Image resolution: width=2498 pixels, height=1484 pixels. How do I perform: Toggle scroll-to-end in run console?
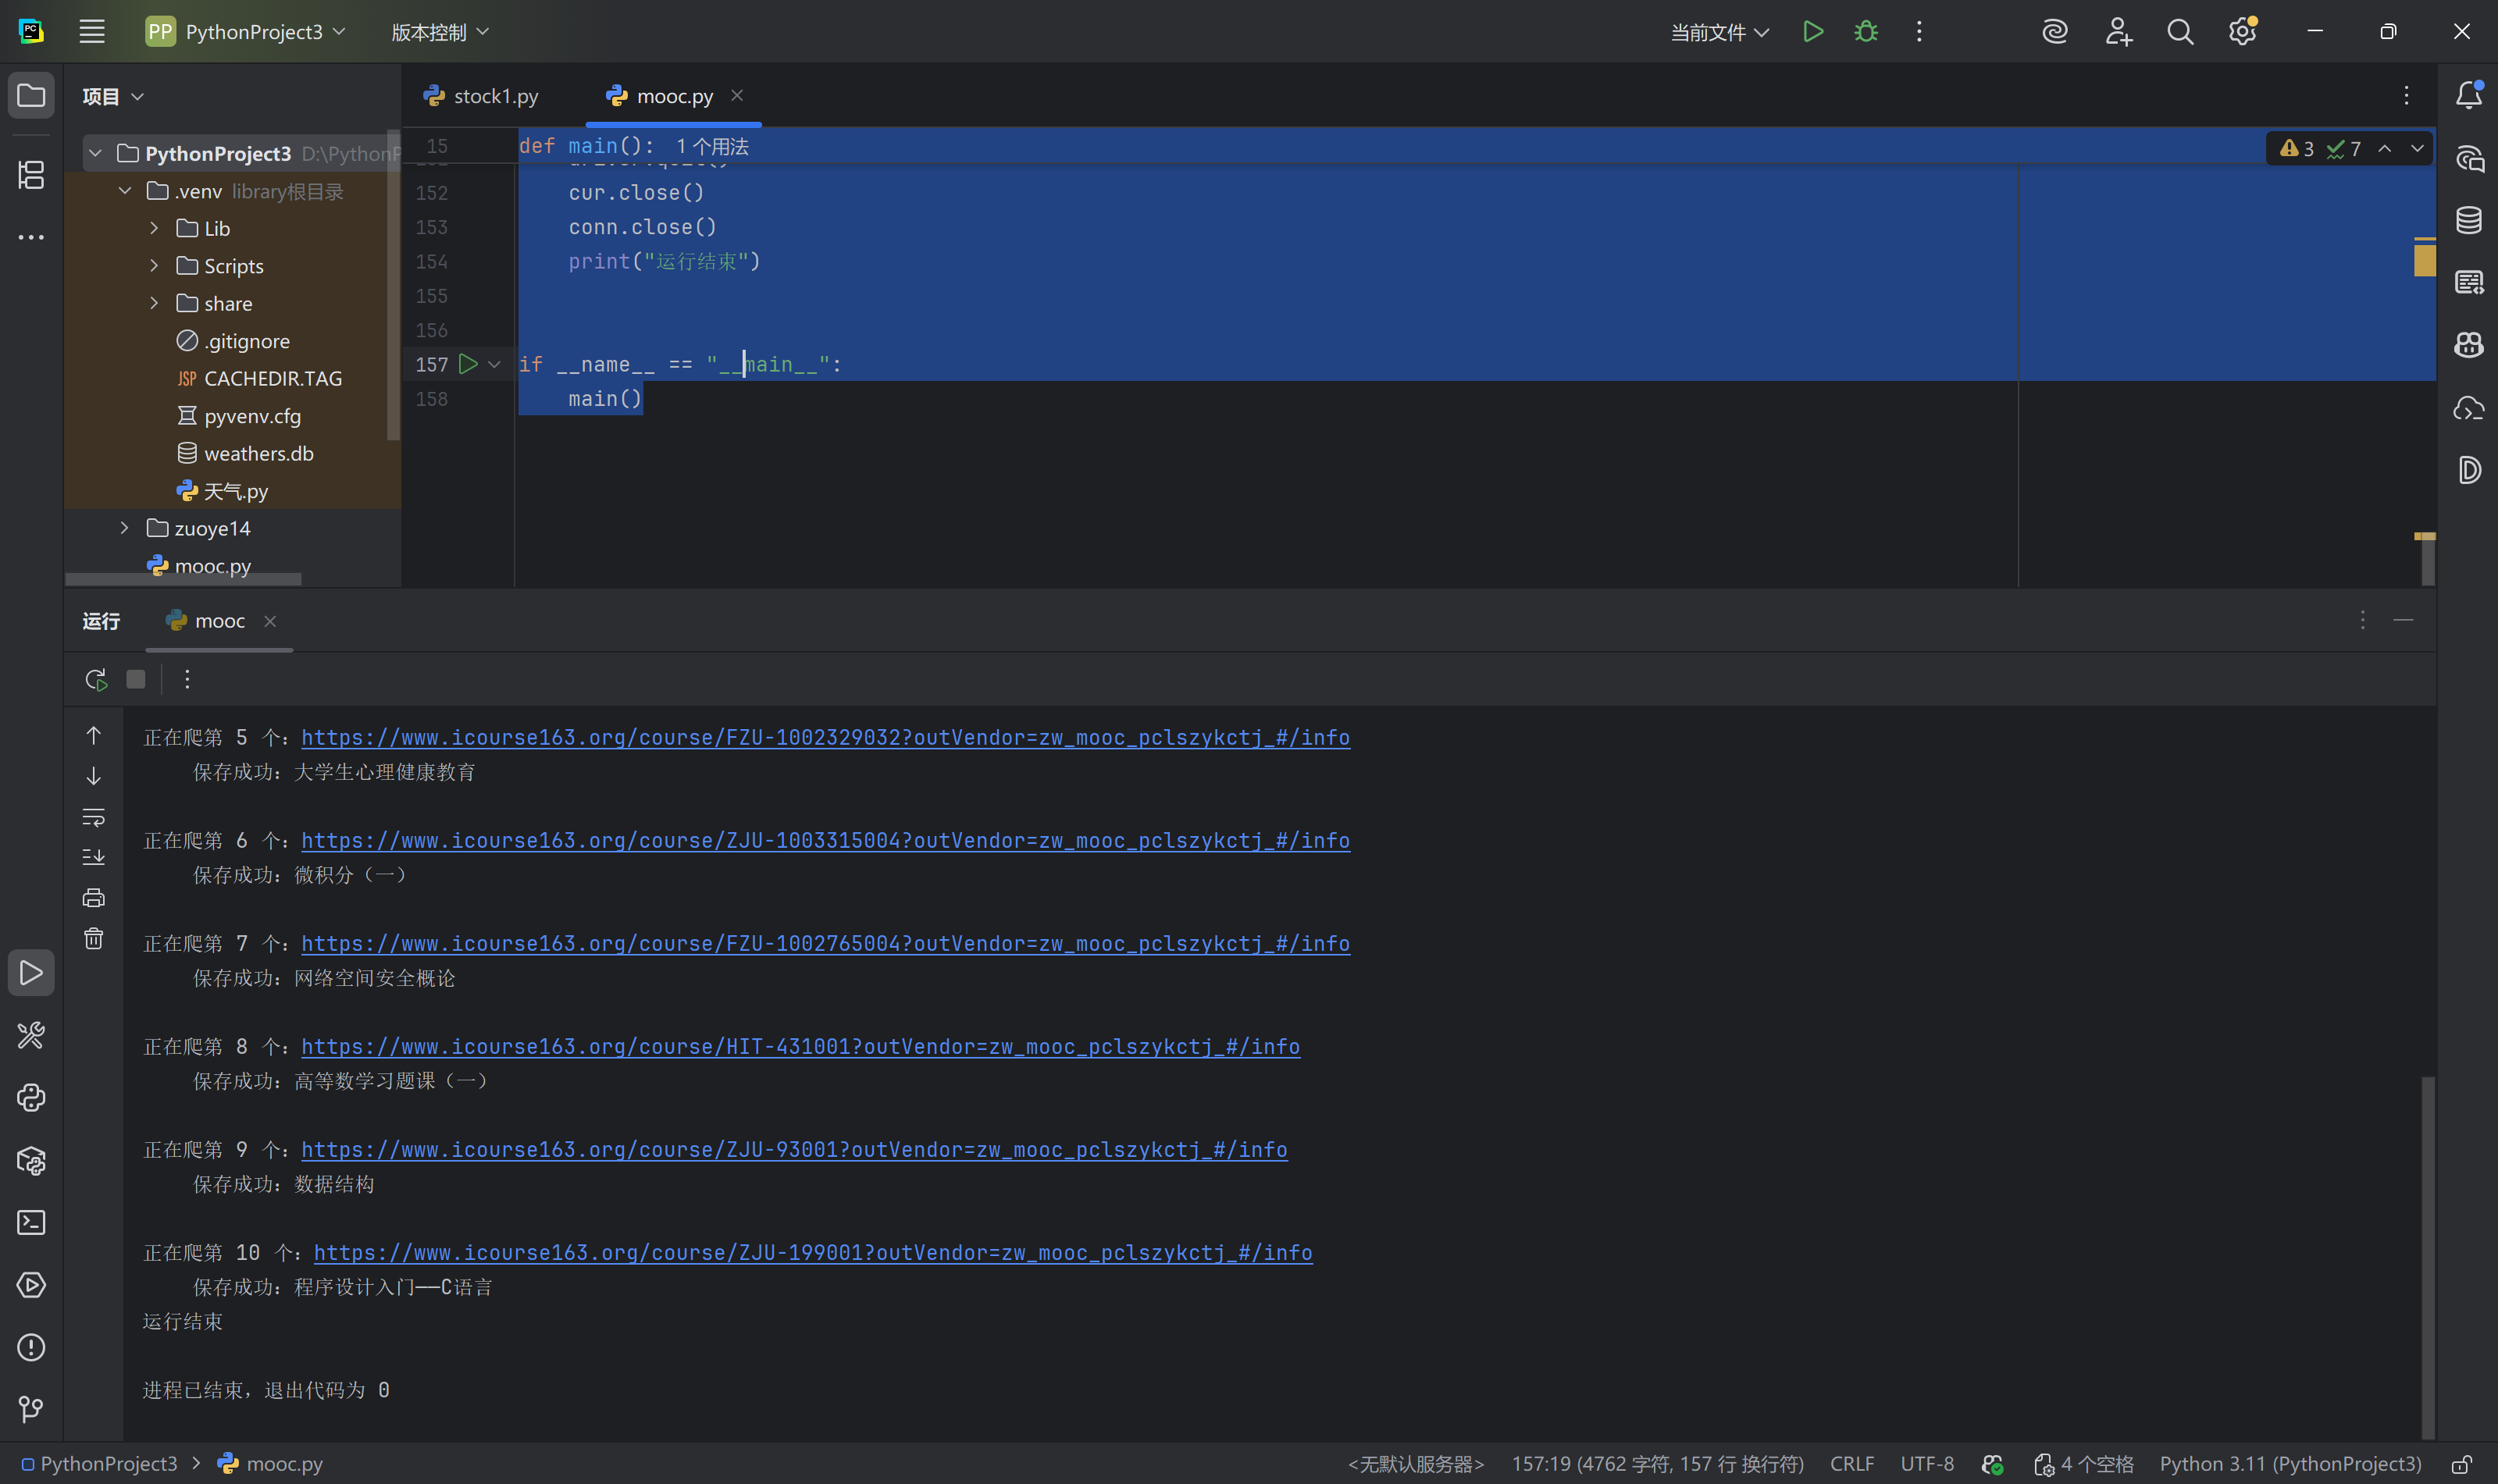pos(94,857)
